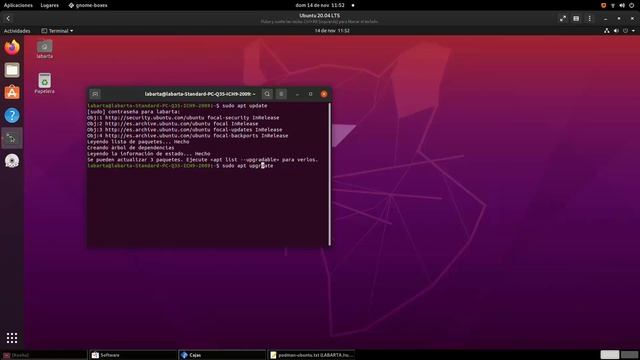
Task: Click 'Leyendo lista de paquetes... Hecho'
Action: coord(138,142)
